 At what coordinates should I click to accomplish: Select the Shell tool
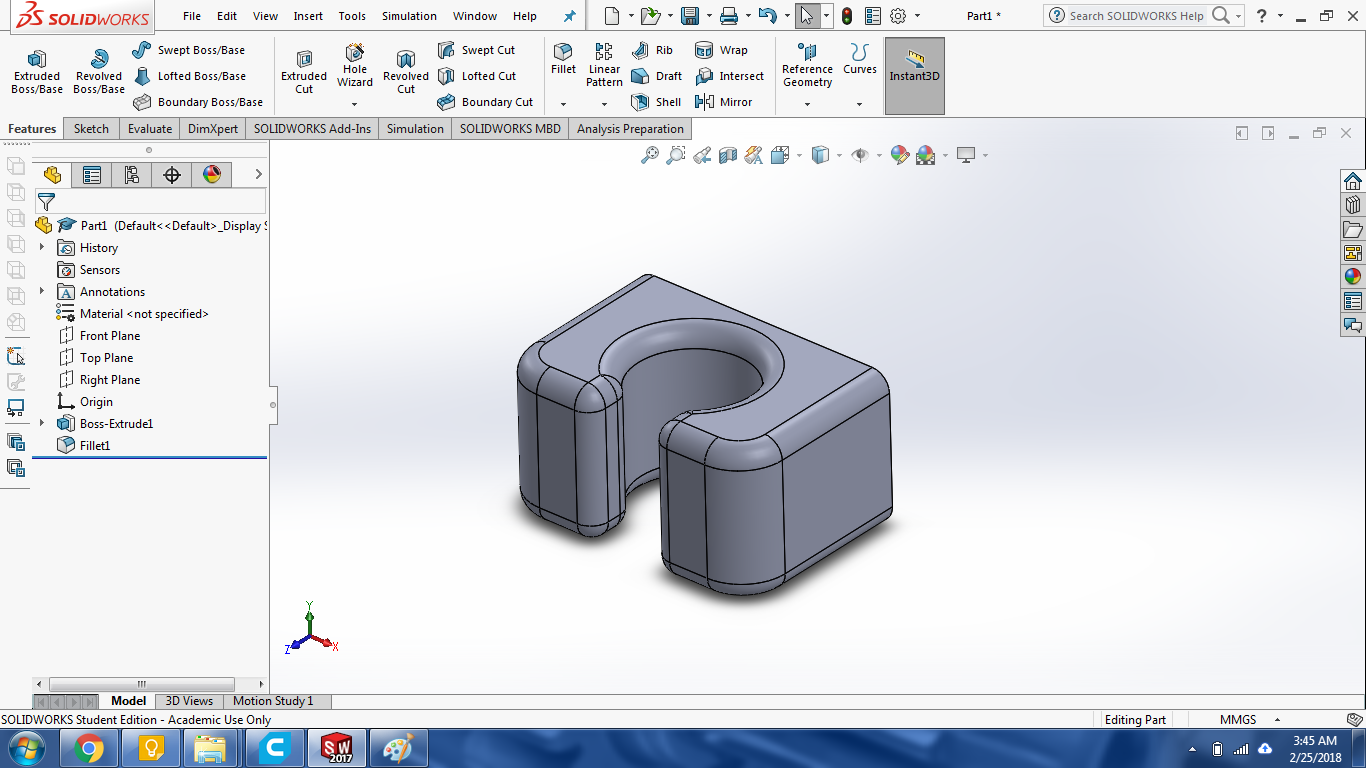point(657,102)
